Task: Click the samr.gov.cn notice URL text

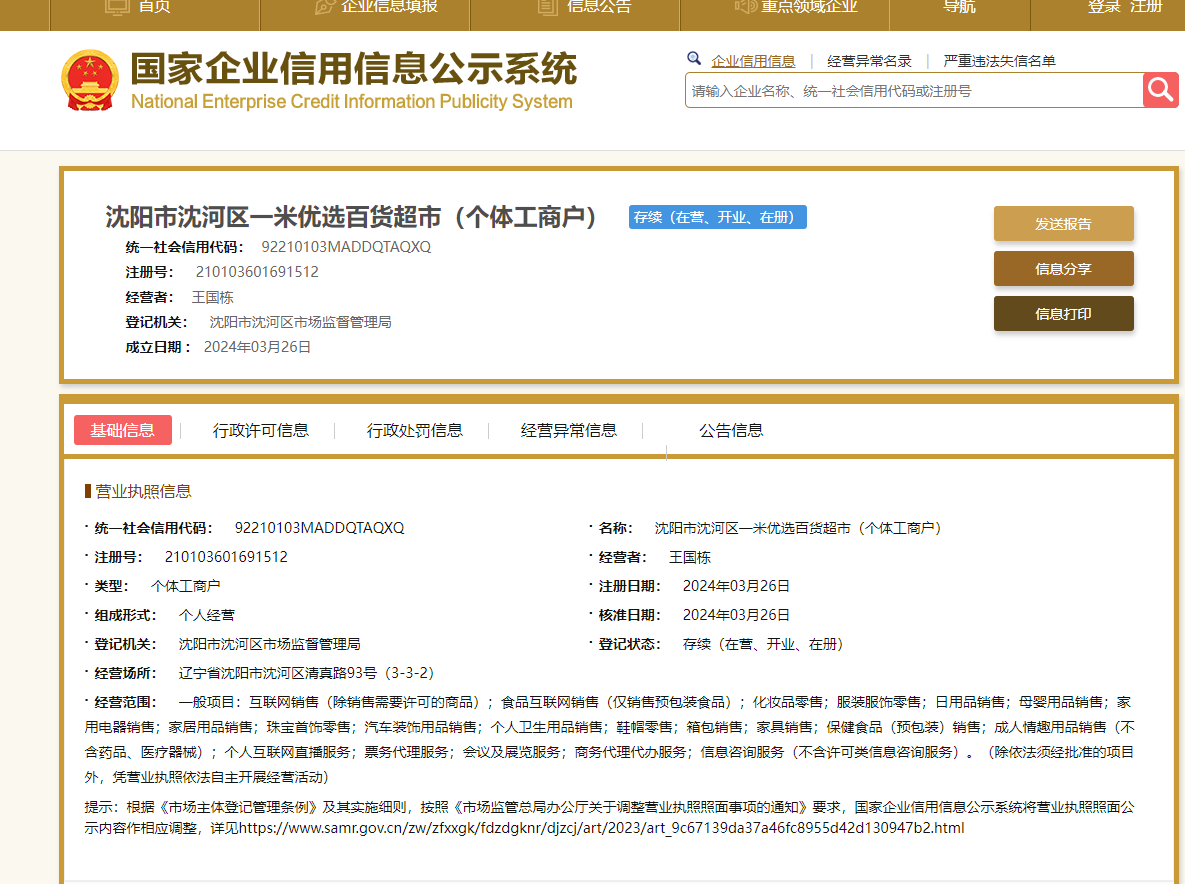Action: (x=602, y=828)
